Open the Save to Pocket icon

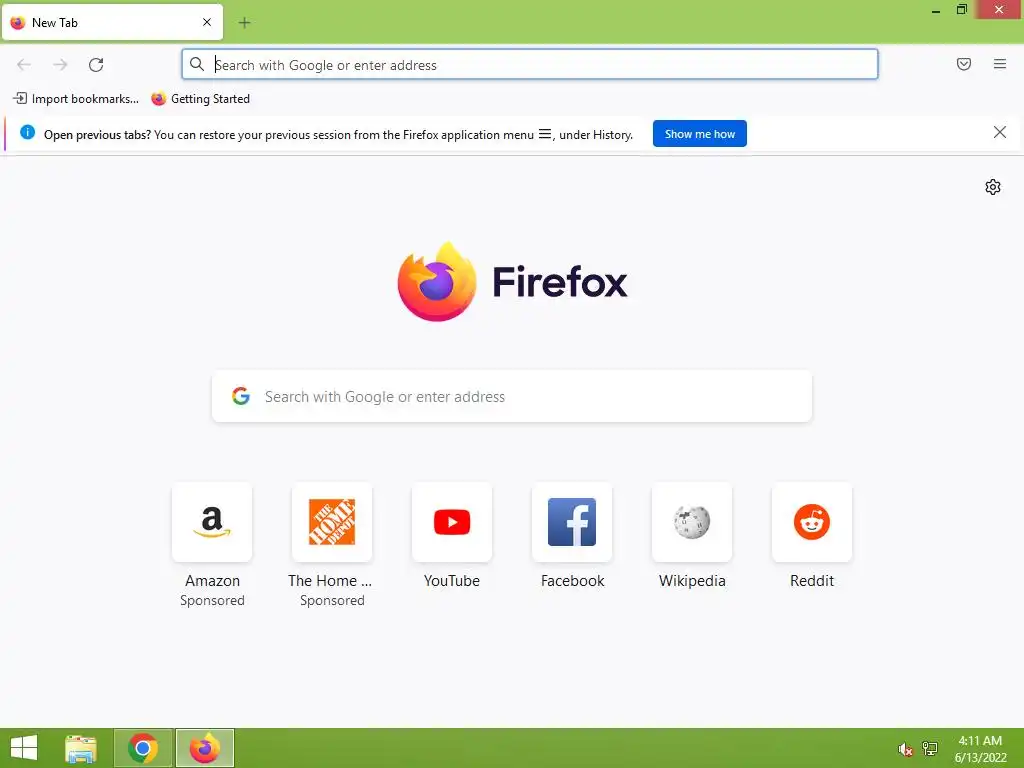963,64
